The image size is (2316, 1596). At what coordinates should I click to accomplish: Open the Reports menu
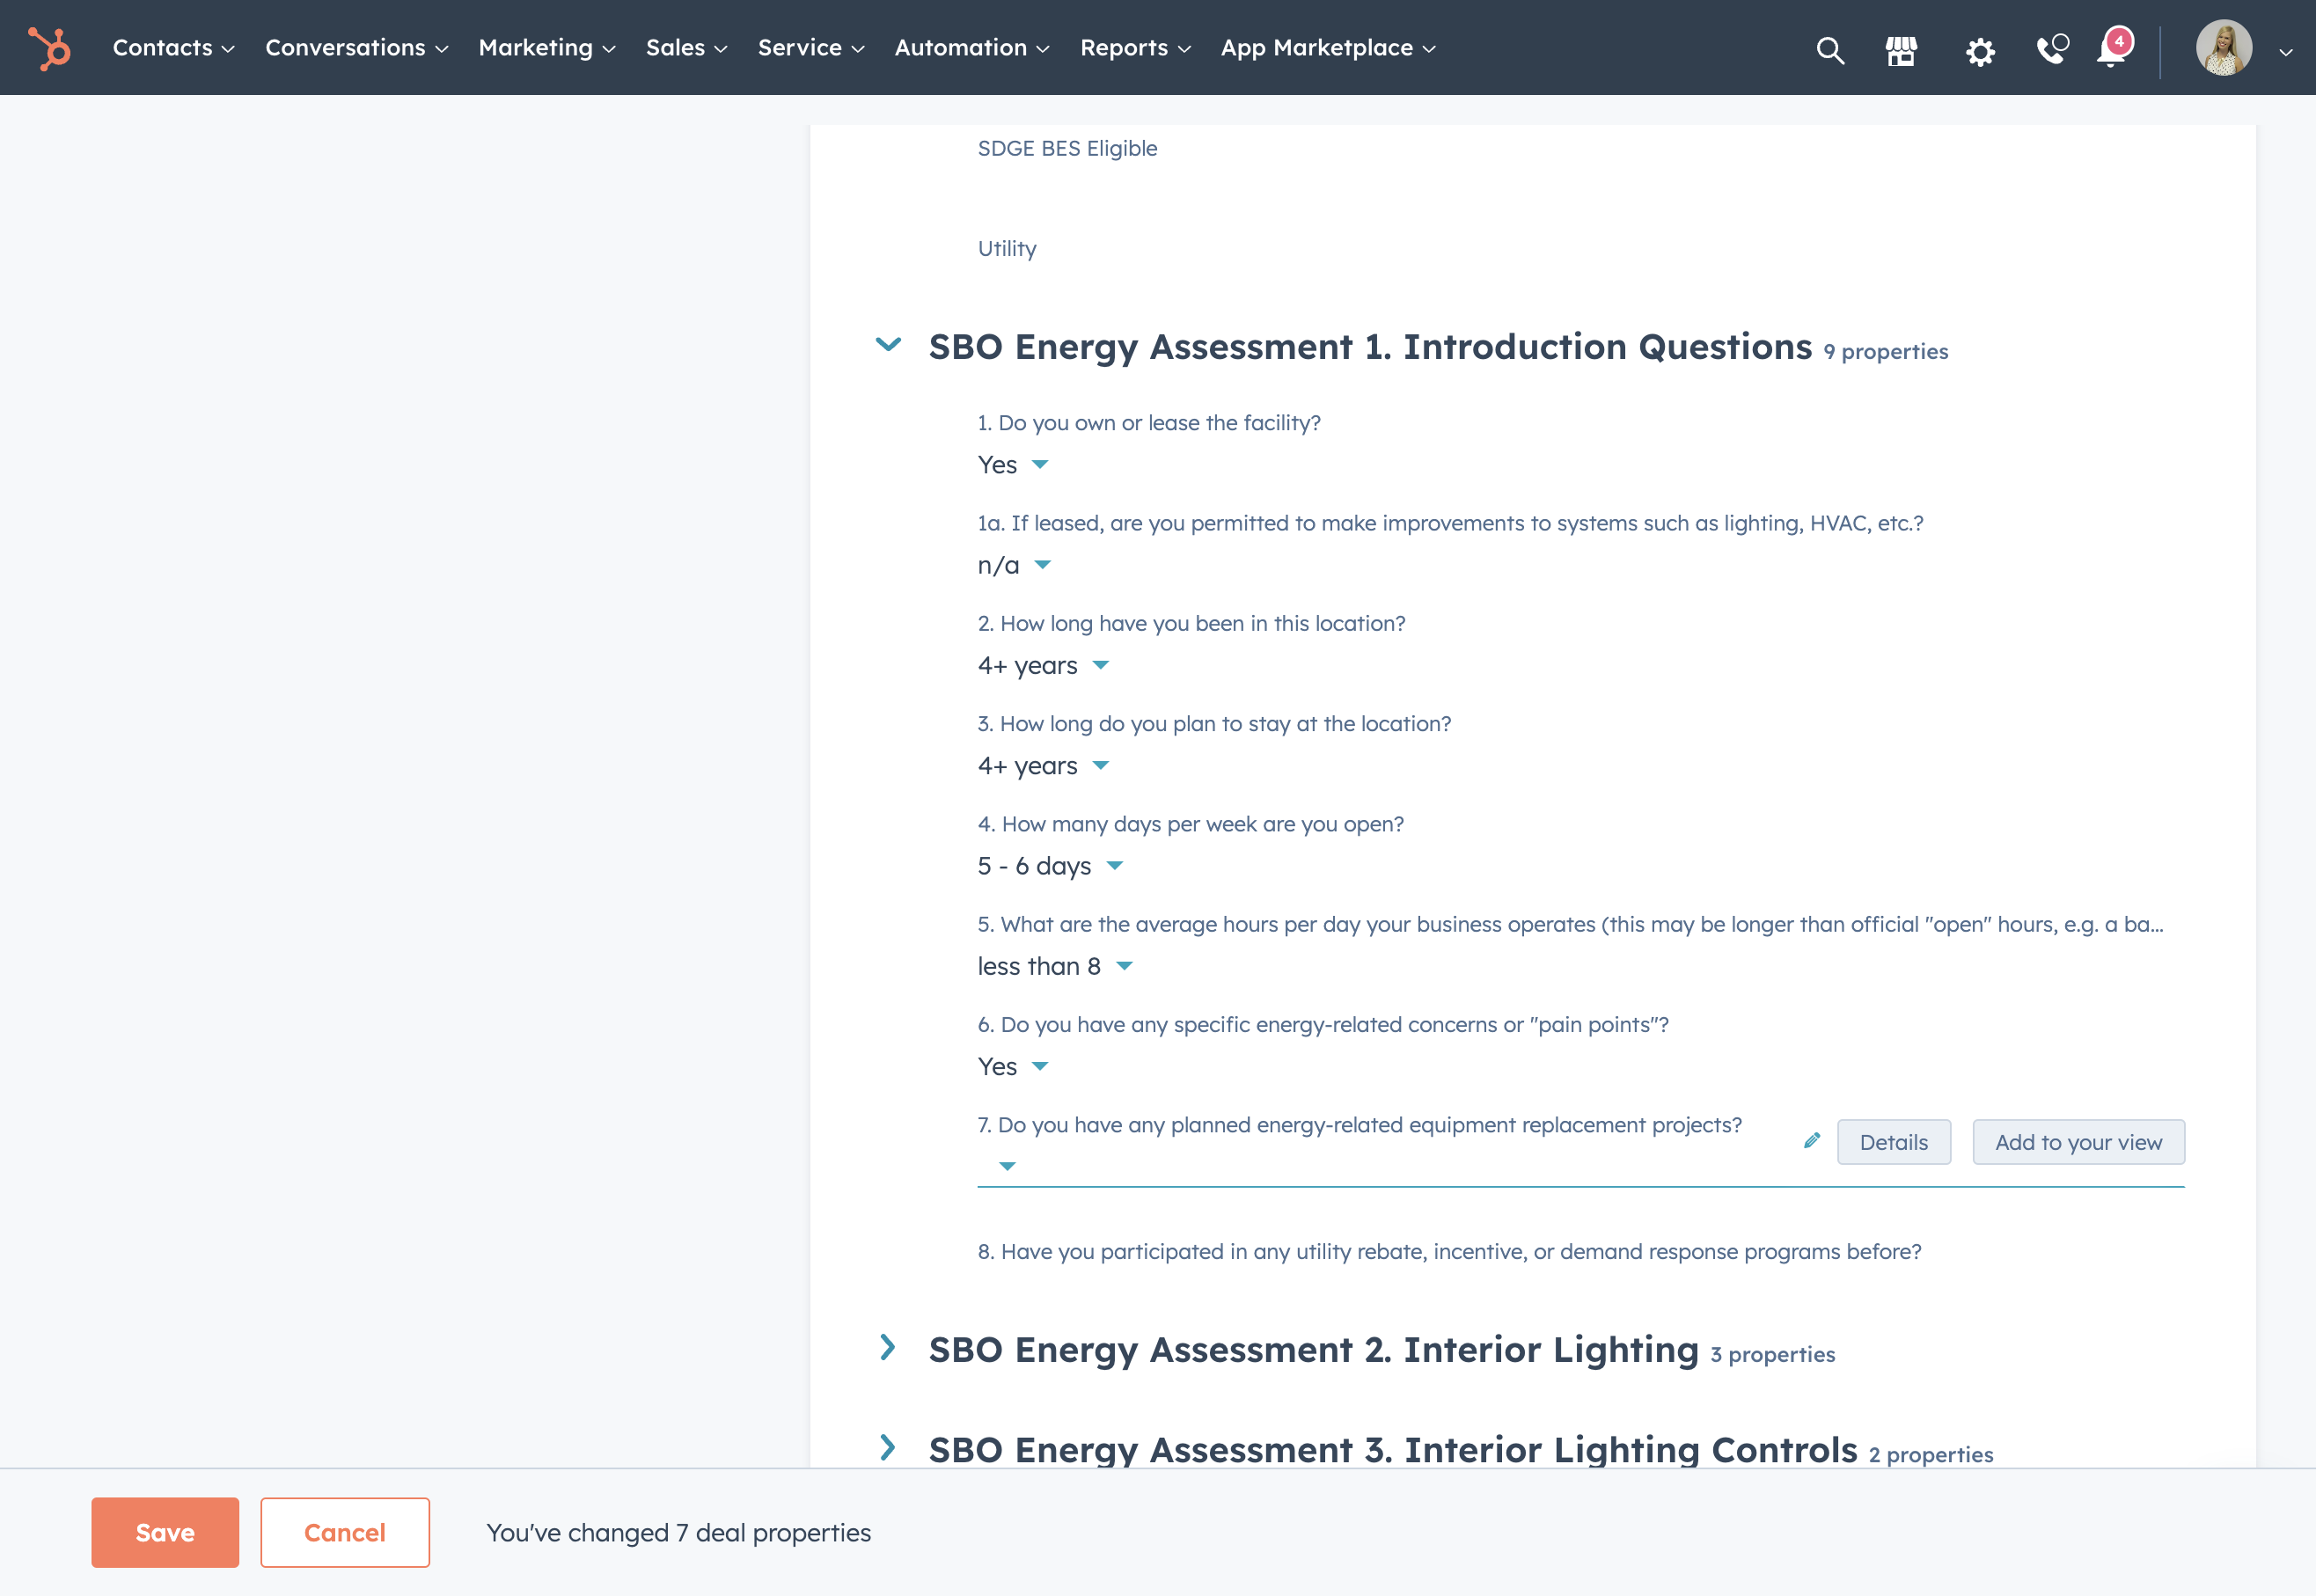click(1135, 48)
